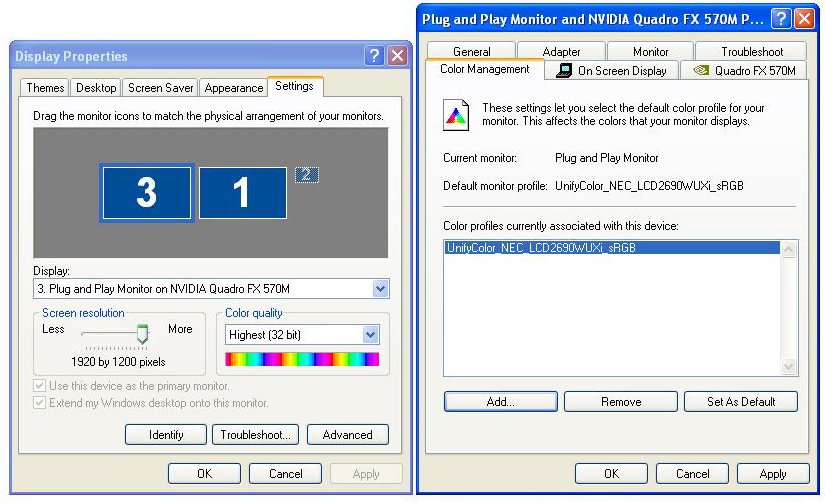Open the Monitor tab

(650, 52)
